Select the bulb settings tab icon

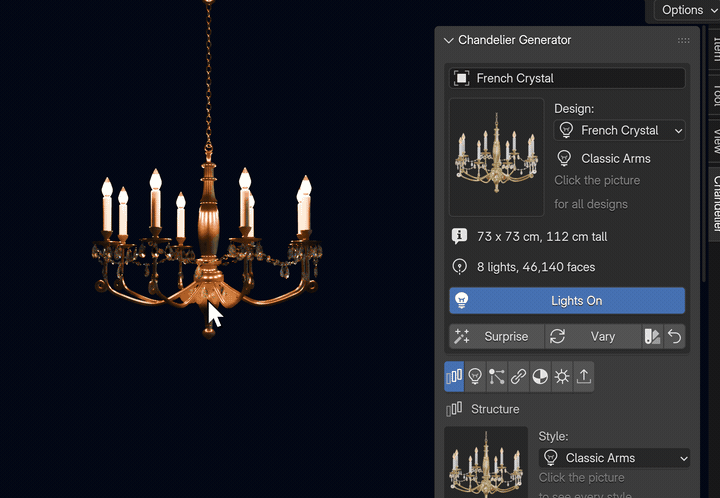pyautogui.click(x=475, y=377)
